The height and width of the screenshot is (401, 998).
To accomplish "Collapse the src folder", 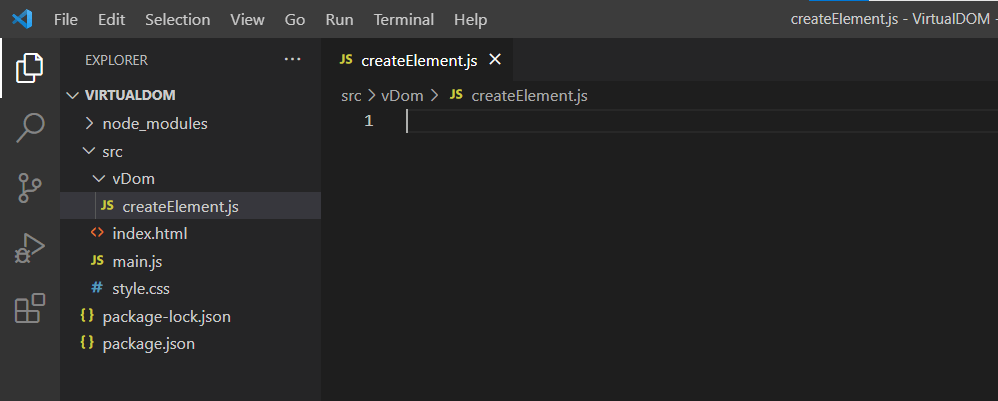I will pos(88,151).
